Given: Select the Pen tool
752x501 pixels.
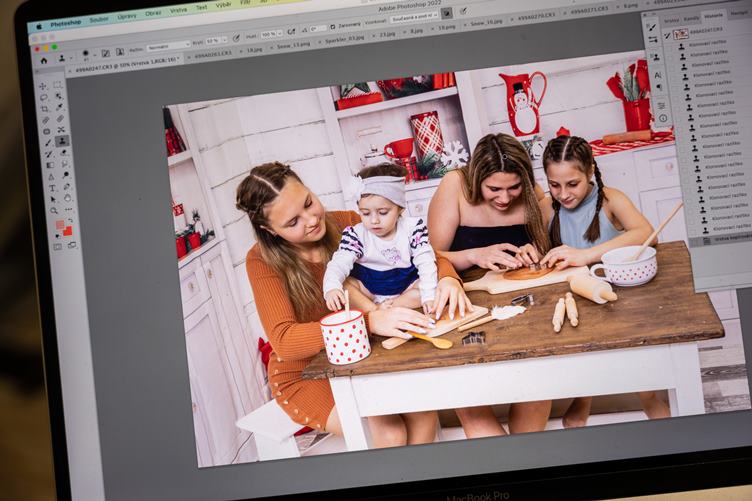Looking at the screenshot, I should tap(66, 186).
